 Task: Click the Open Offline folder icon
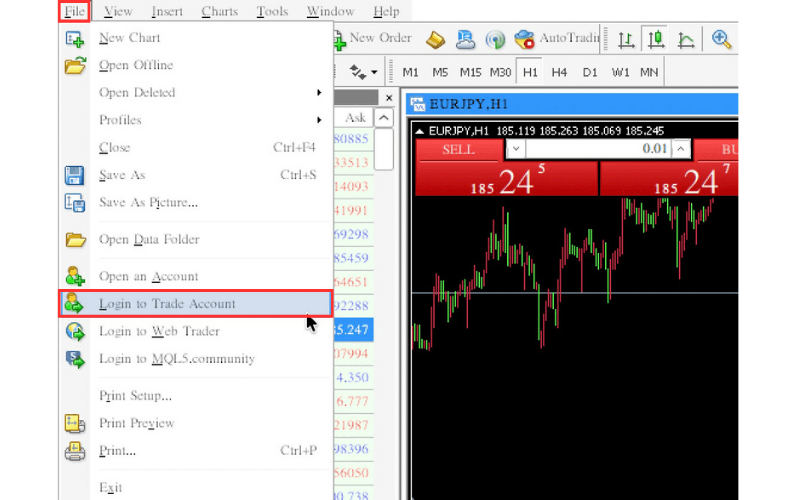pyautogui.click(x=75, y=65)
